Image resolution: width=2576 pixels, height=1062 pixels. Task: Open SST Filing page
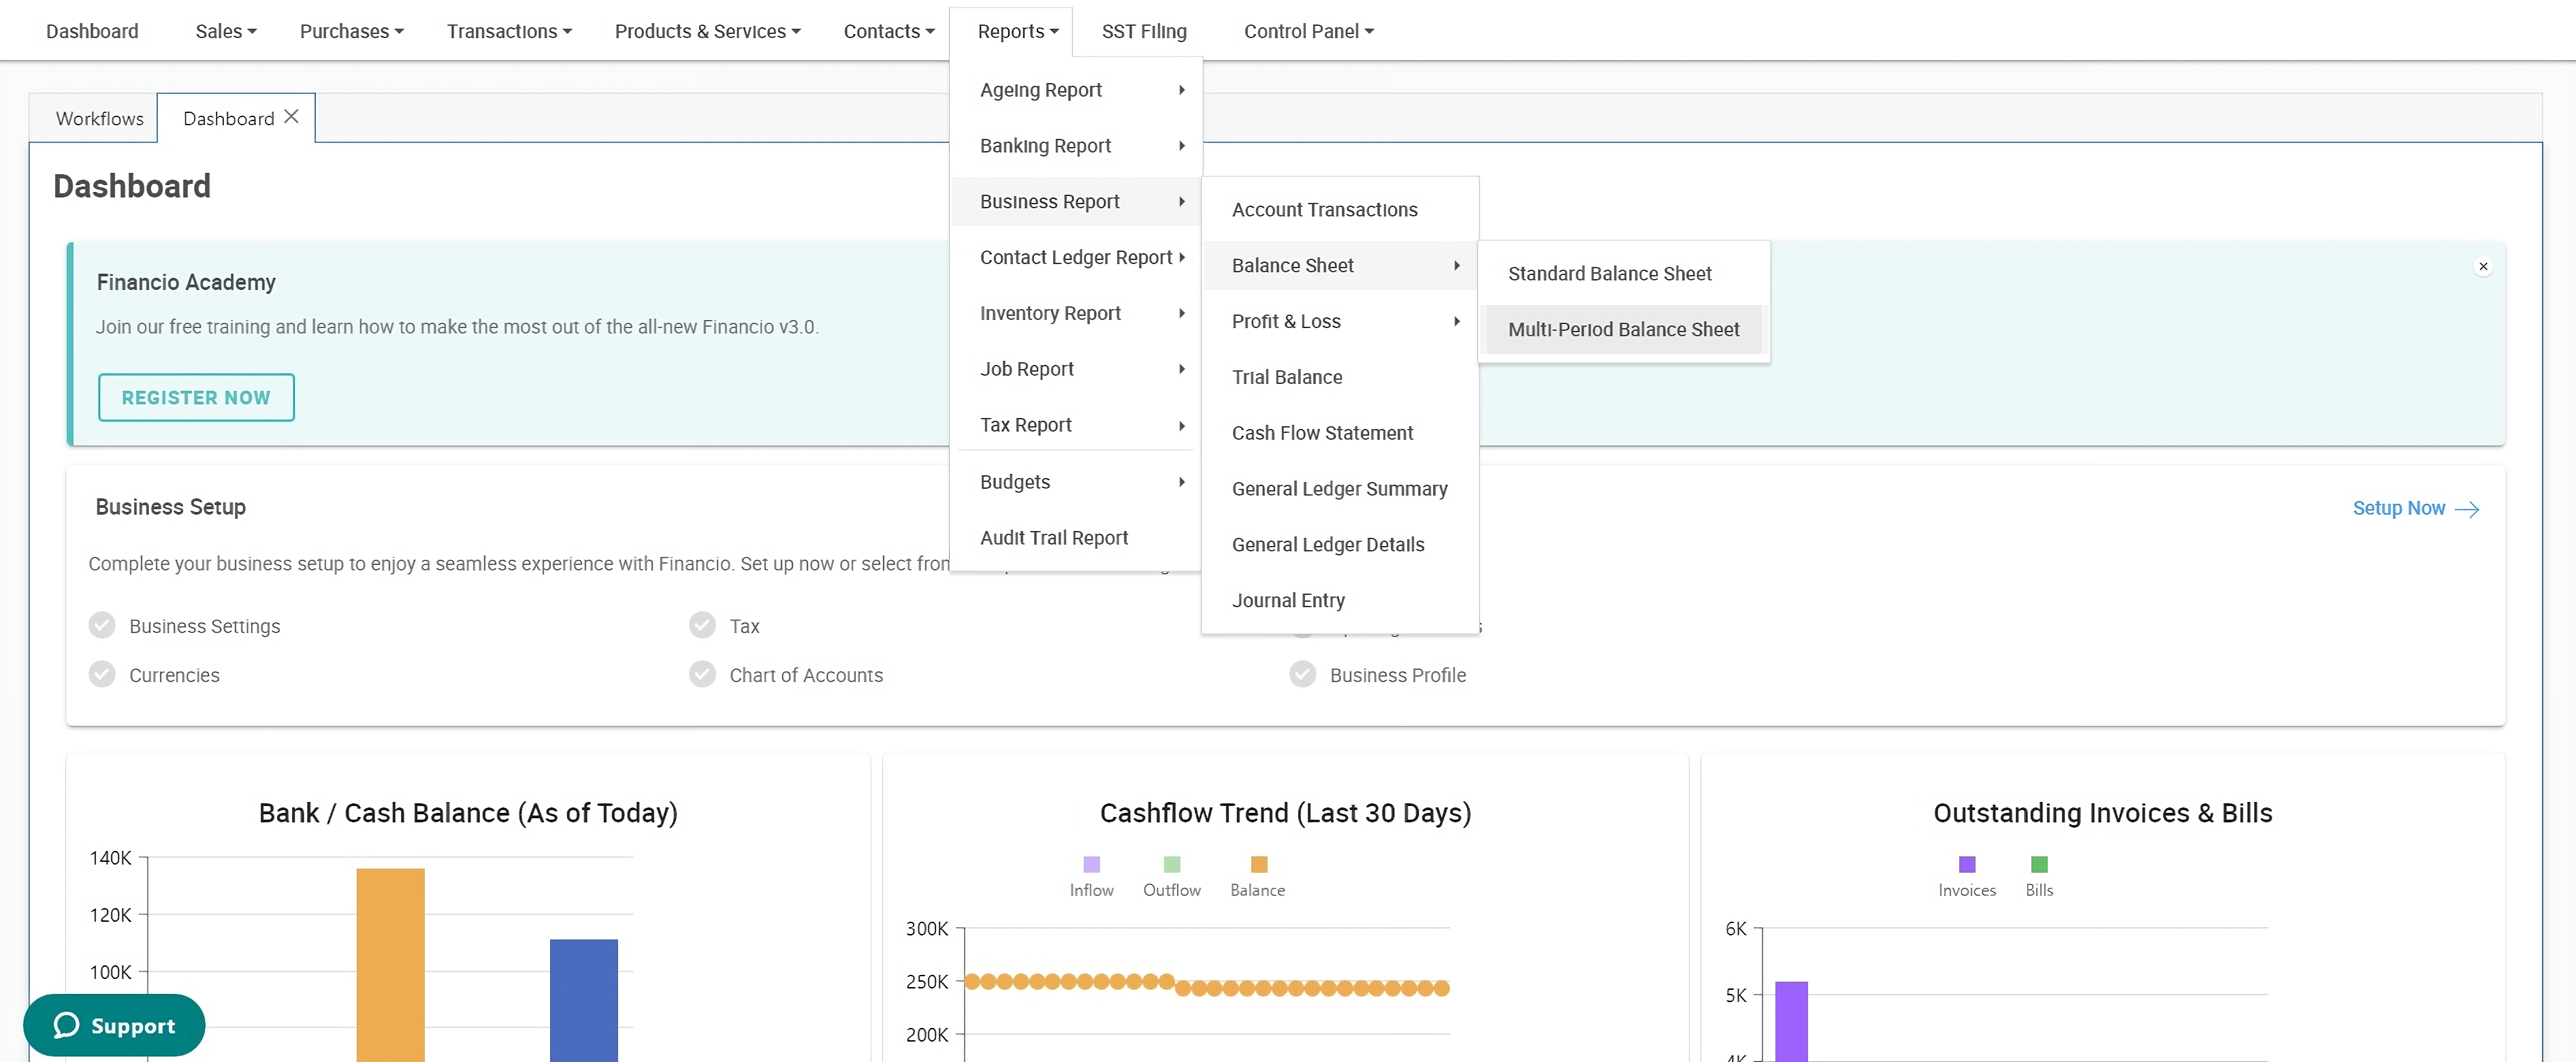point(1143,31)
